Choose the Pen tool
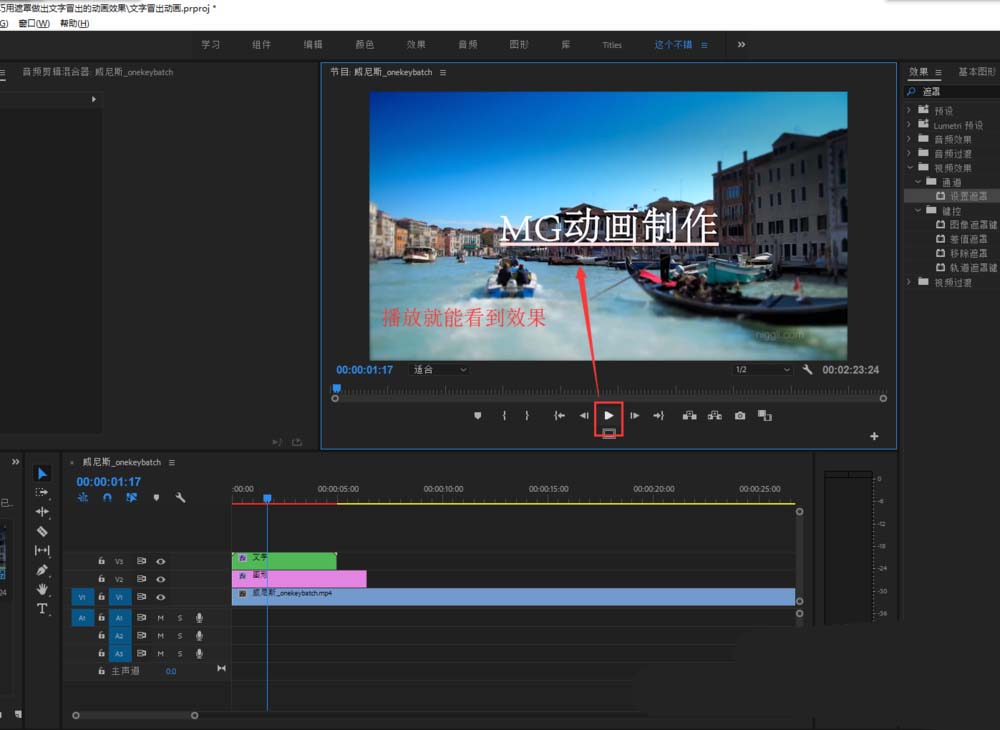Image resolution: width=1000 pixels, height=730 pixels. [42, 570]
